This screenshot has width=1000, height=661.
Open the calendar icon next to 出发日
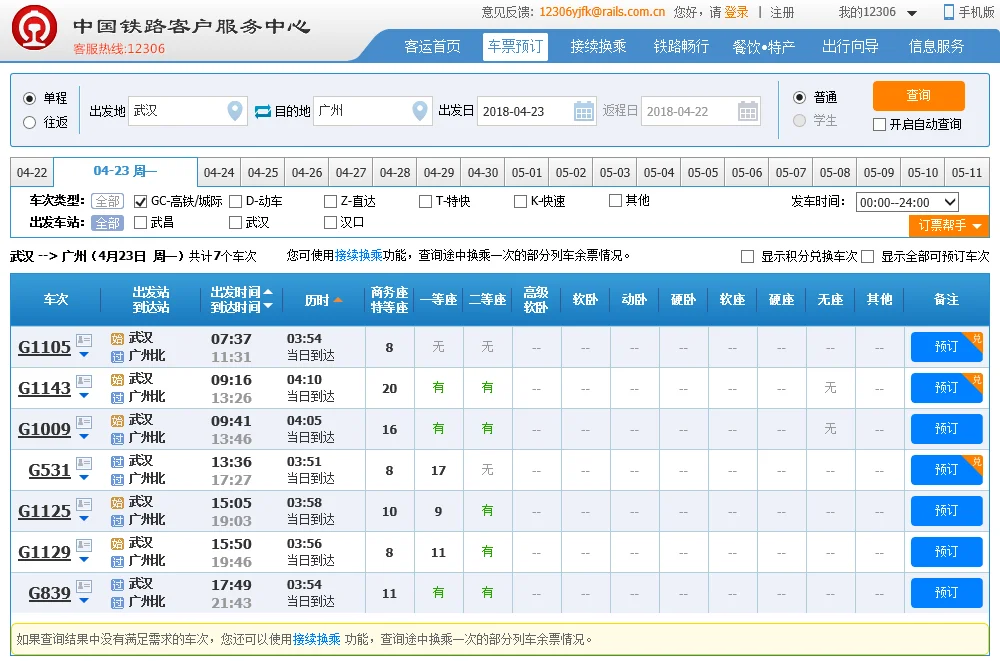[584, 111]
